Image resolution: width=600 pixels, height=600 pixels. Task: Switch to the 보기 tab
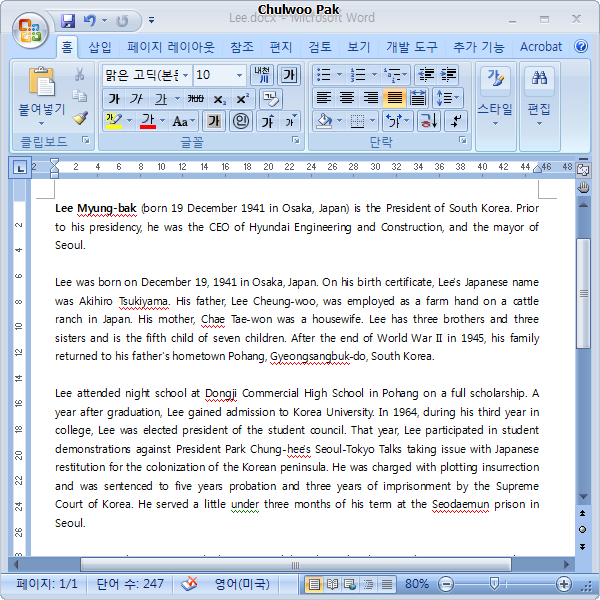pyautogui.click(x=359, y=47)
